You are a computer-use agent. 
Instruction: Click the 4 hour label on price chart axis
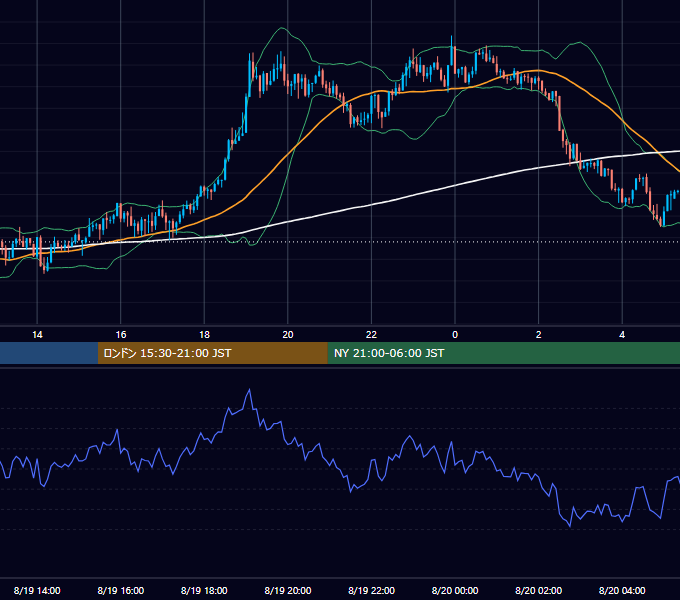[x=622, y=335]
